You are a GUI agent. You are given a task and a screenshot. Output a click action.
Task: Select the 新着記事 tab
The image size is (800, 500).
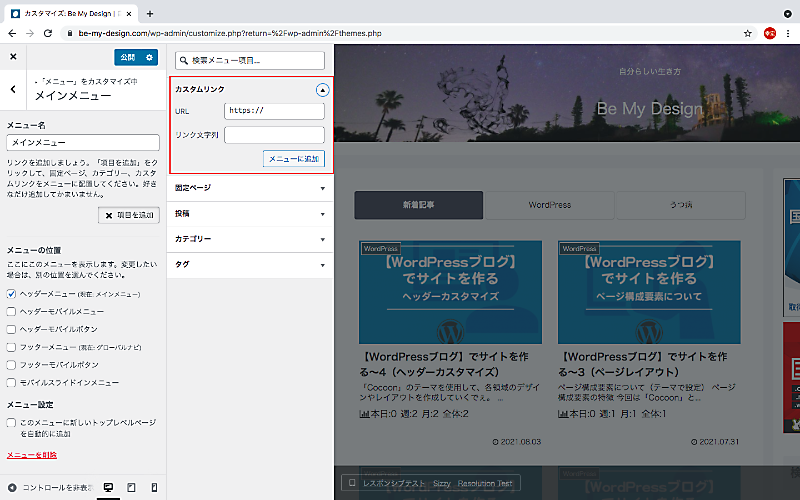point(418,205)
